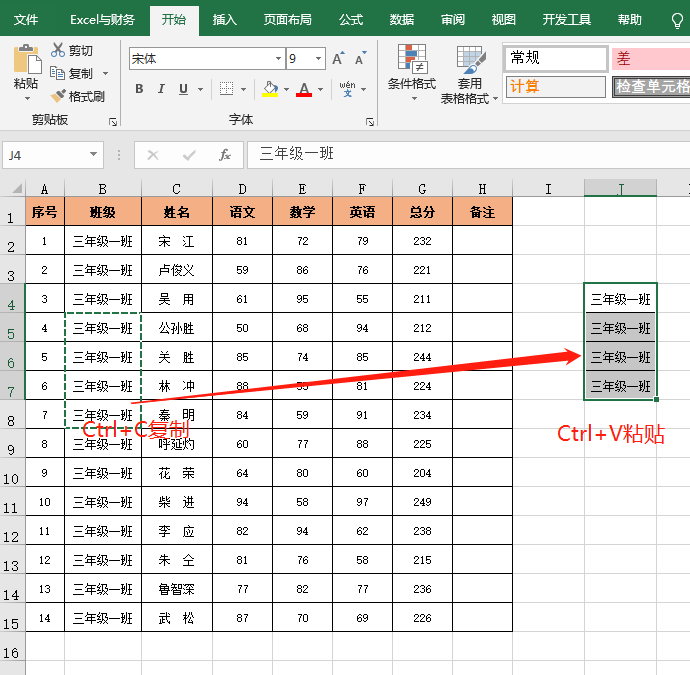This screenshot has height=675, width=690.
Task: Cancel formula entry with X icon
Action: 153,155
